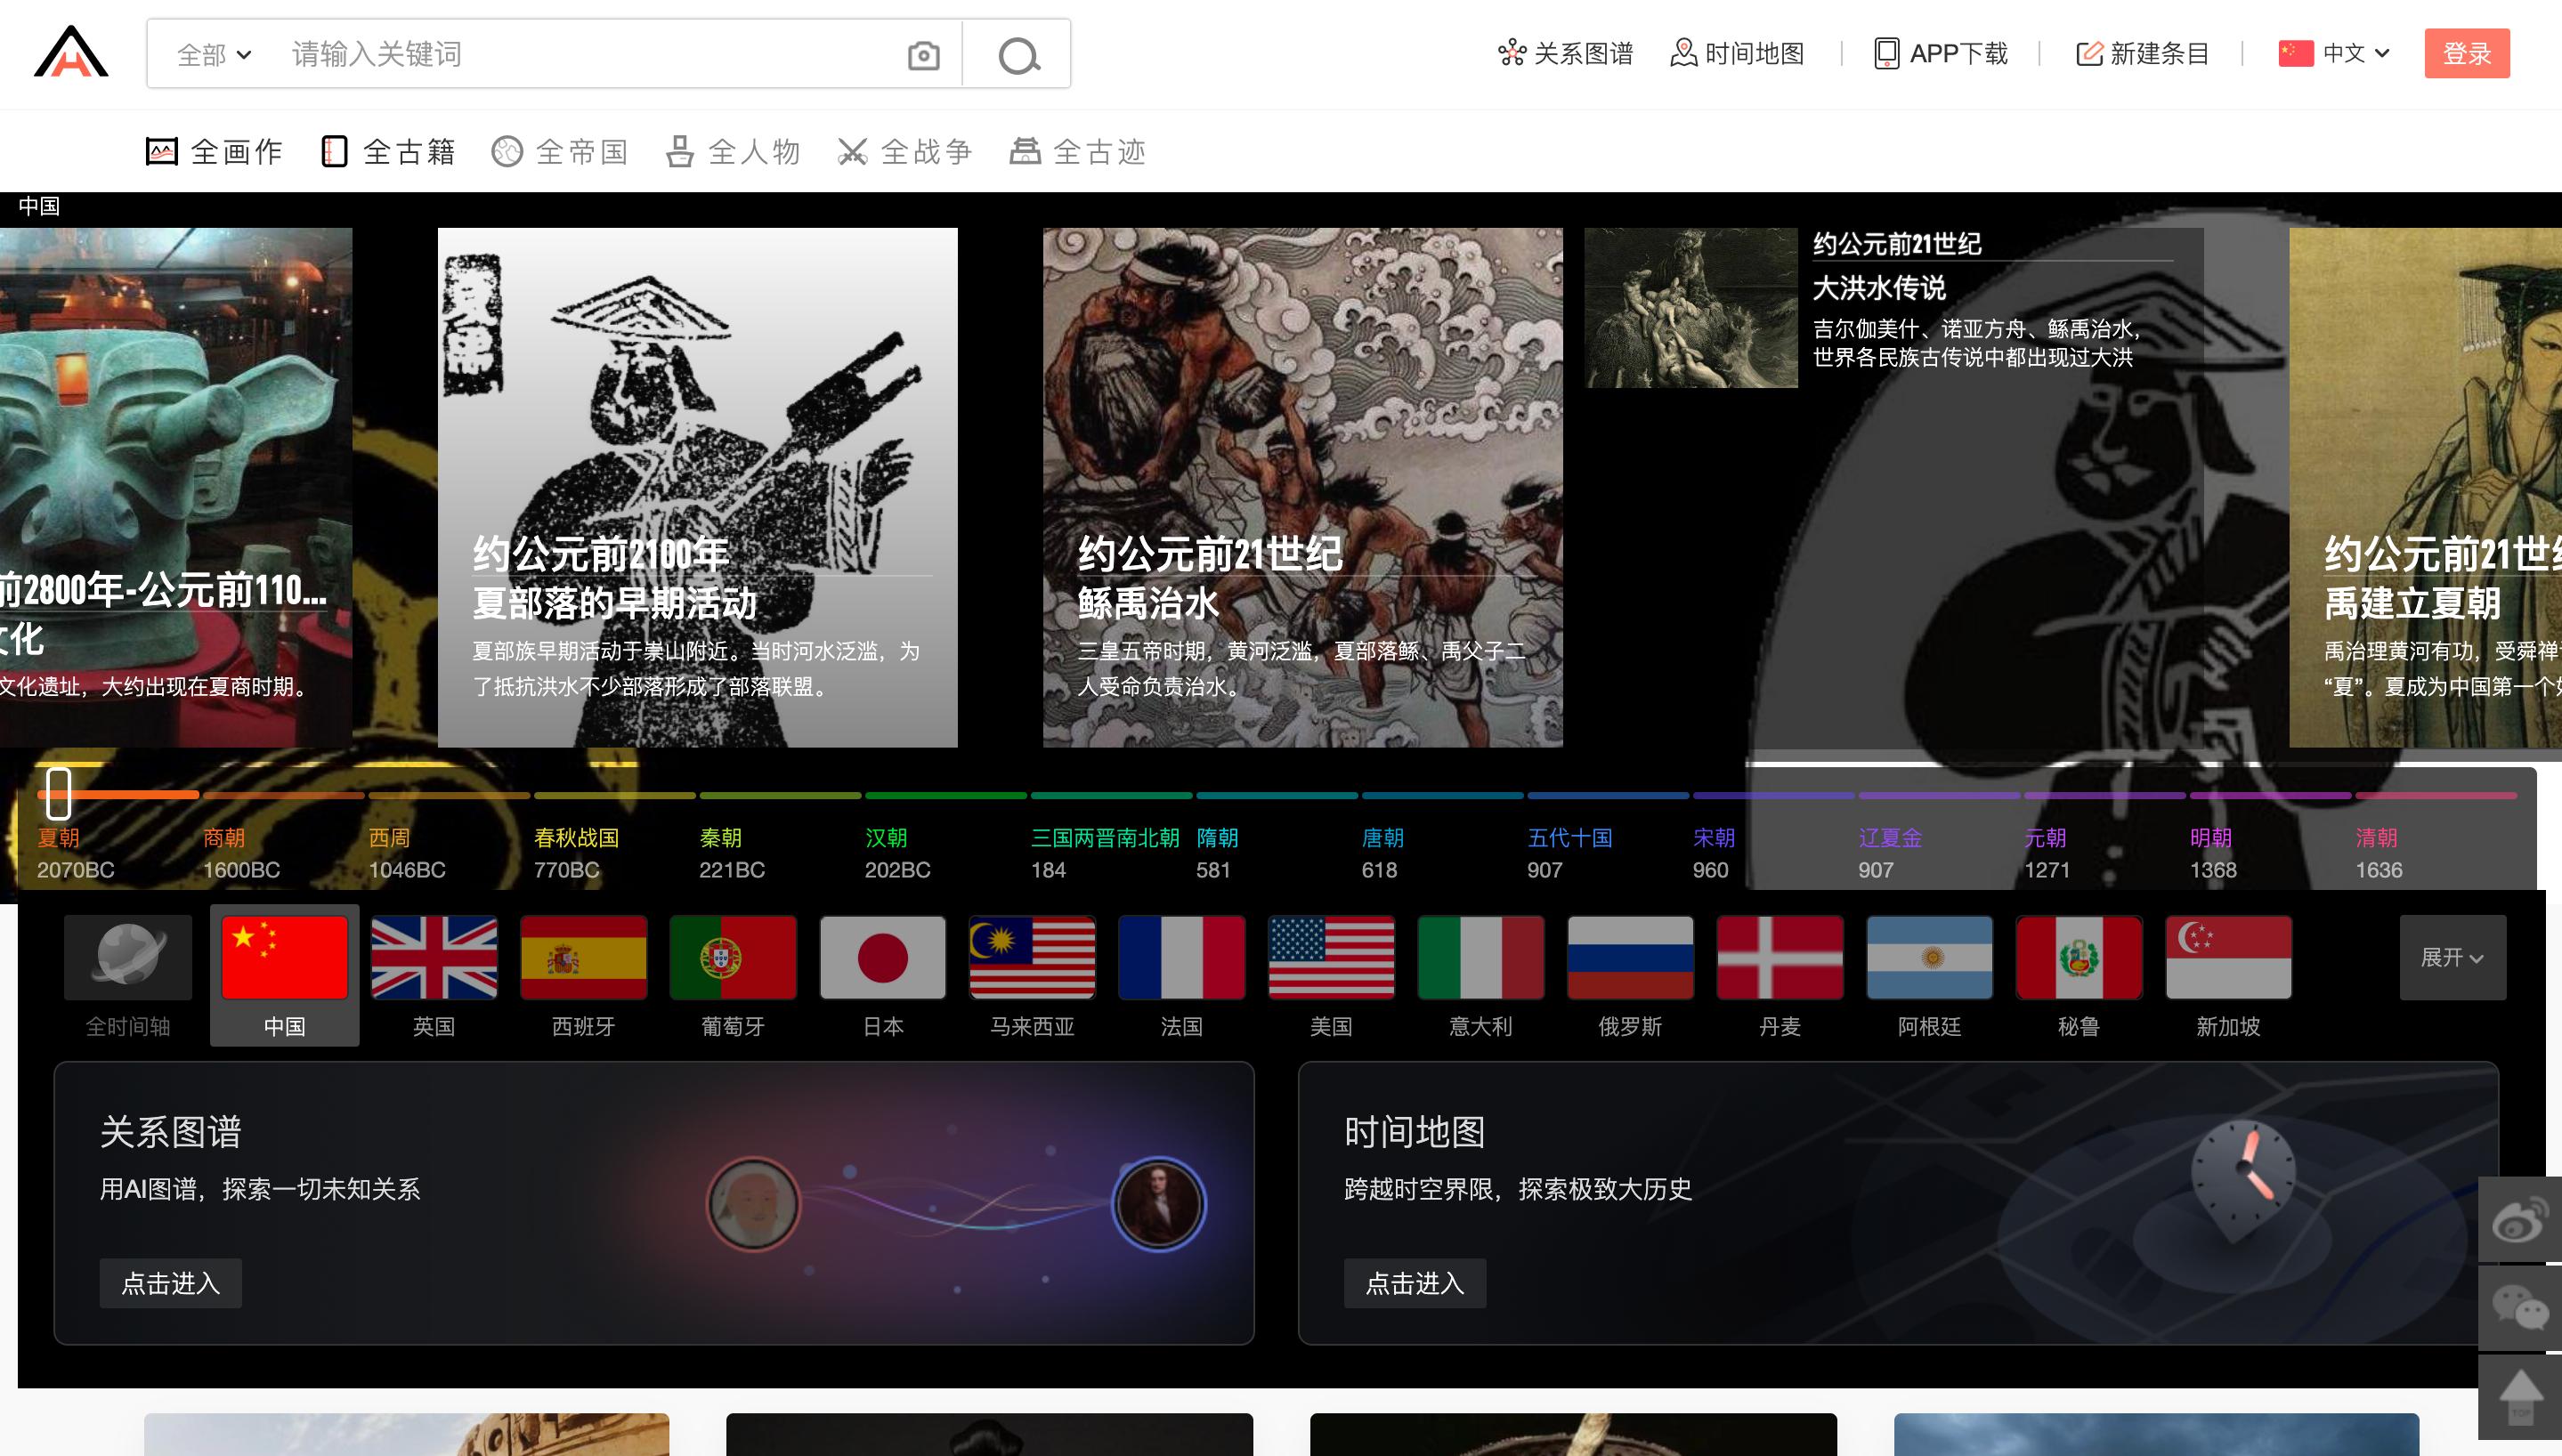
Task: Open the 全画作 category tab
Action: coord(215,152)
